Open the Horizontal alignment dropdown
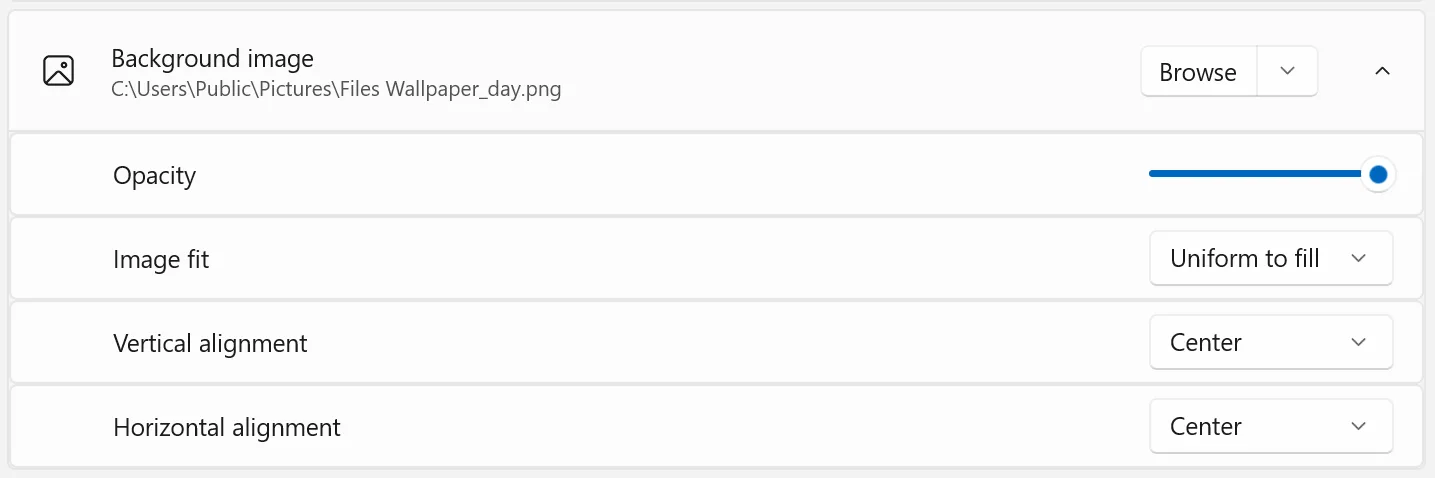This screenshot has height=478, width=1435. point(1270,427)
